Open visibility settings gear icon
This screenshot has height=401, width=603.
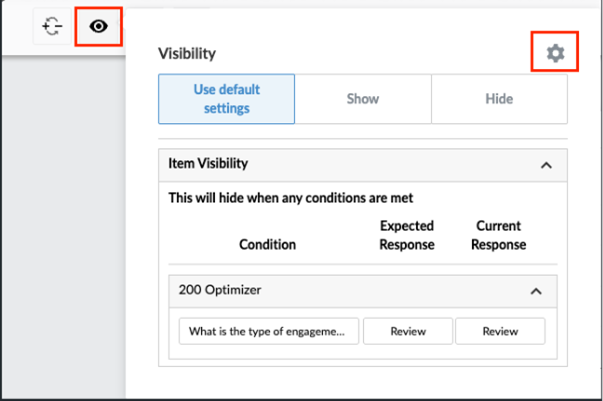pyautogui.click(x=555, y=53)
